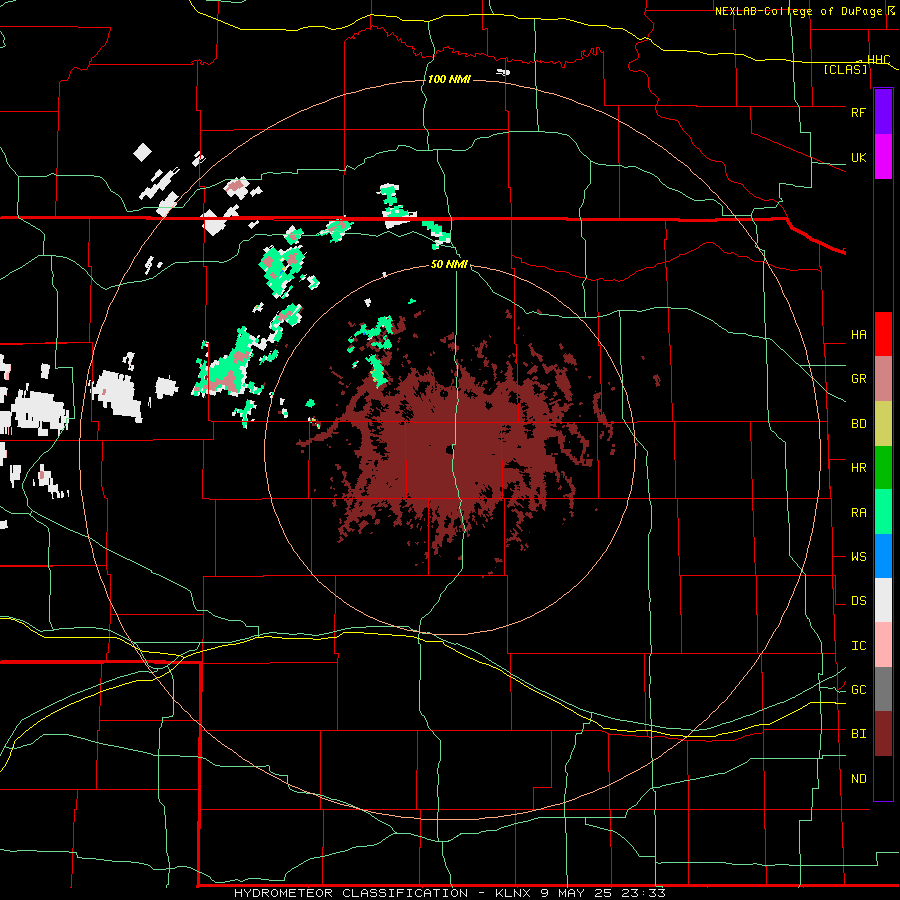Image resolution: width=900 pixels, height=900 pixels.
Task: Click the "WS" legend label text
Action: (858, 556)
